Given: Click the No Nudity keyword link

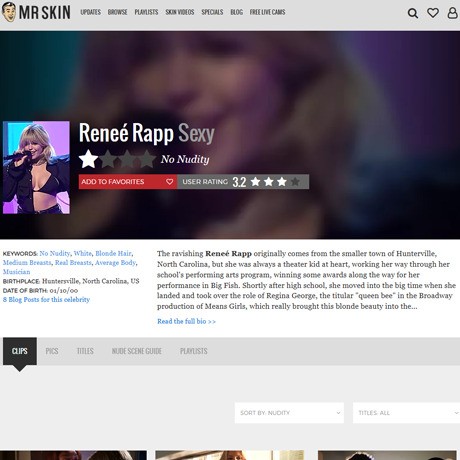Looking at the screenshot, I should click(55, 253).
